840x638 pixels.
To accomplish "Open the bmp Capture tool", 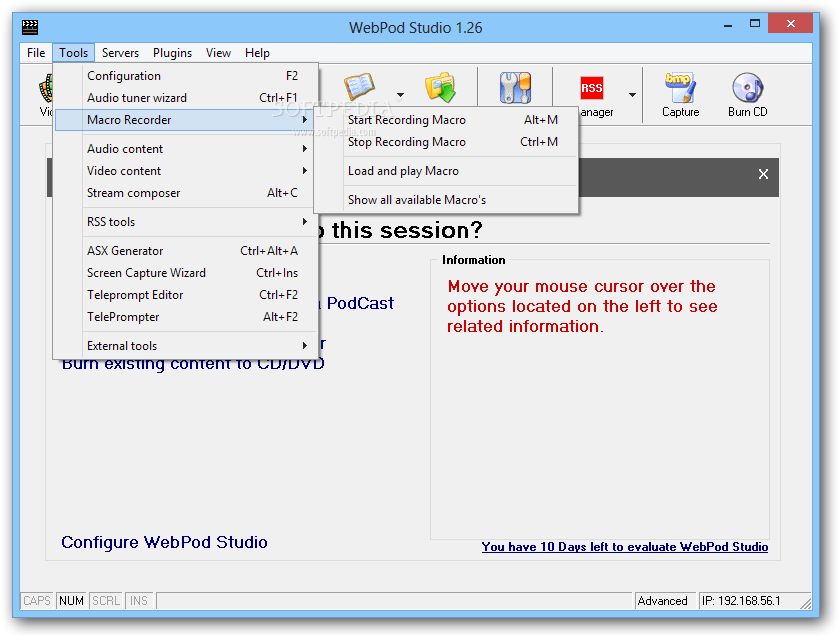I will [x=680, y=95].
